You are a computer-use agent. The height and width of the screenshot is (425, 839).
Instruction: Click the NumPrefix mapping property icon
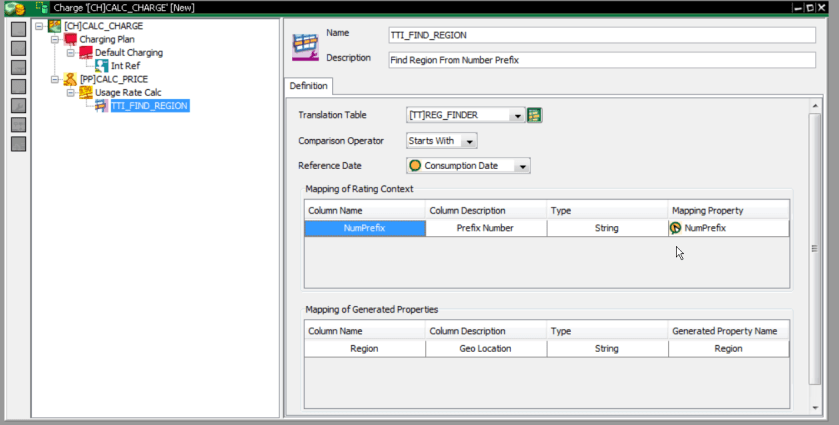(x=675, y=228)
